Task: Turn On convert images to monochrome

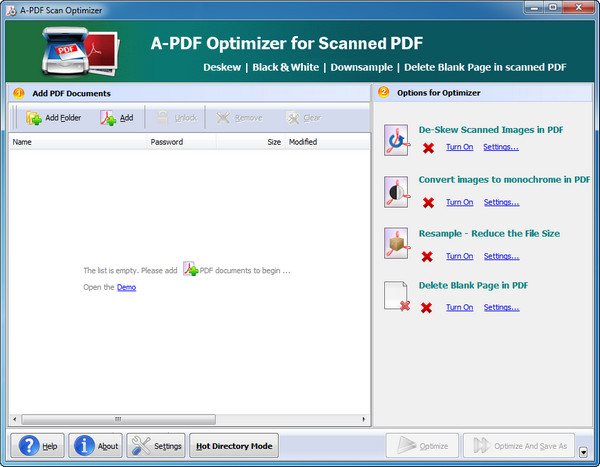Action: [459, 202]
